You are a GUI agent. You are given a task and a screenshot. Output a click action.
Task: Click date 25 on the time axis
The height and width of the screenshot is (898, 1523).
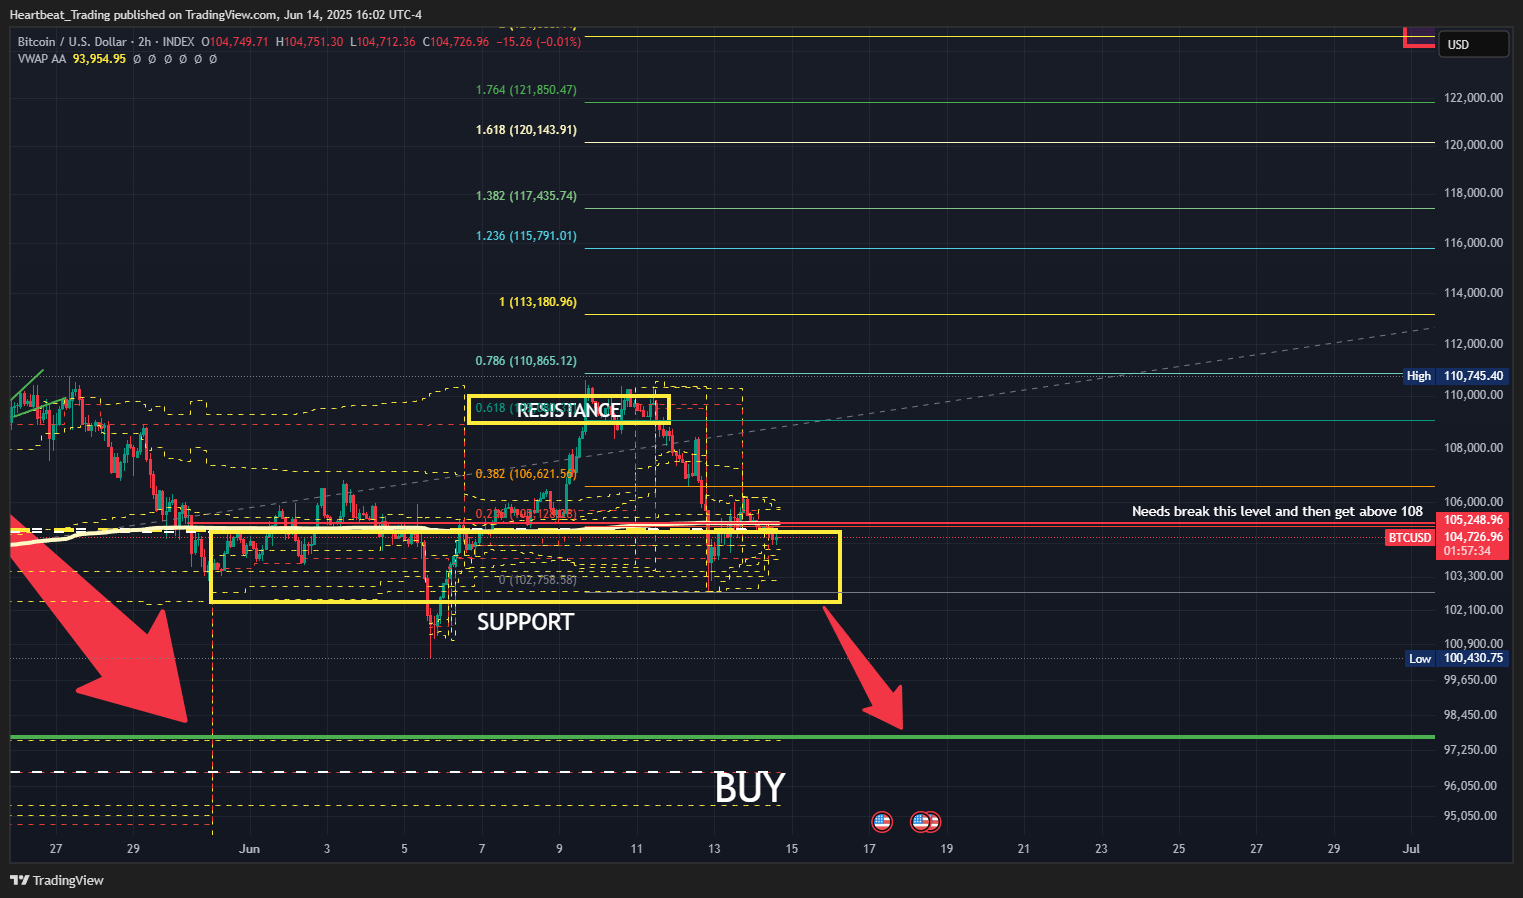(1179, 849)
